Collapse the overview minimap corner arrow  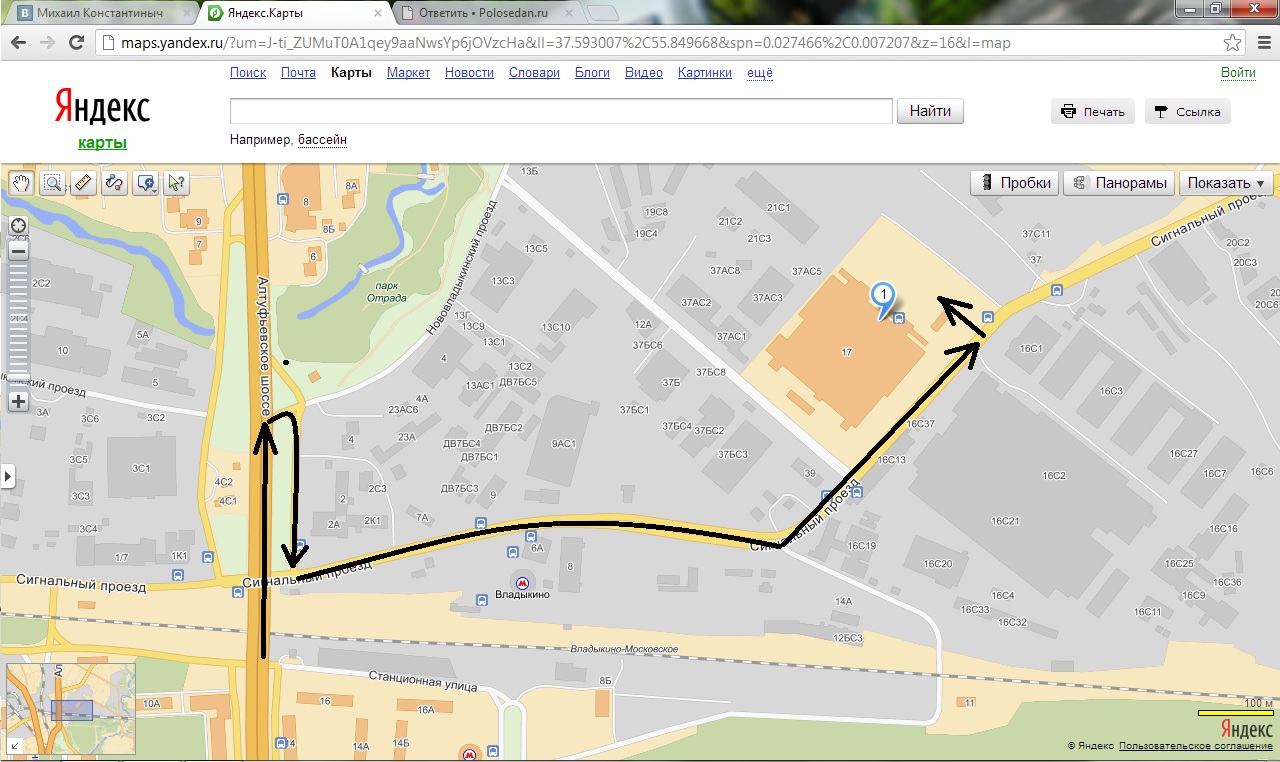tap(16, 745)
